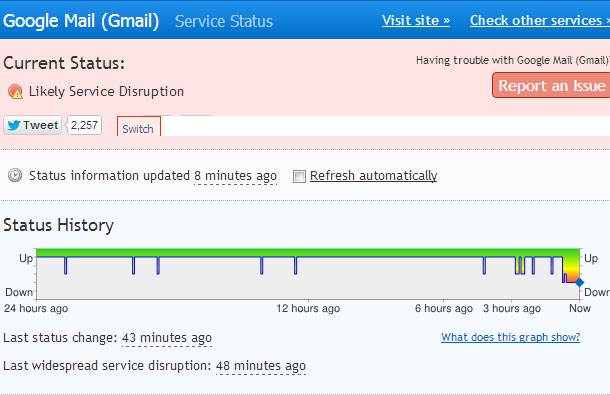Click the orange warning disruption icon
The image size is (610, 395).
tap(15, 92)
